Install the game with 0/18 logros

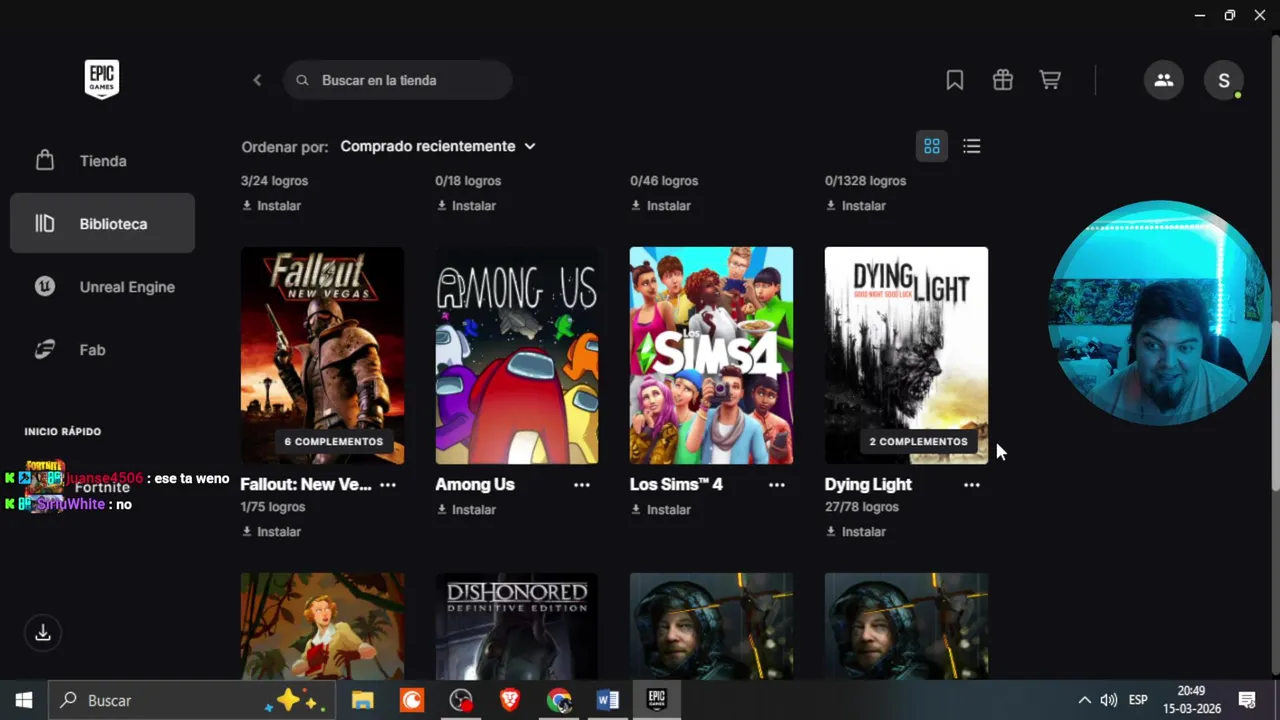[x=466, y=206]
